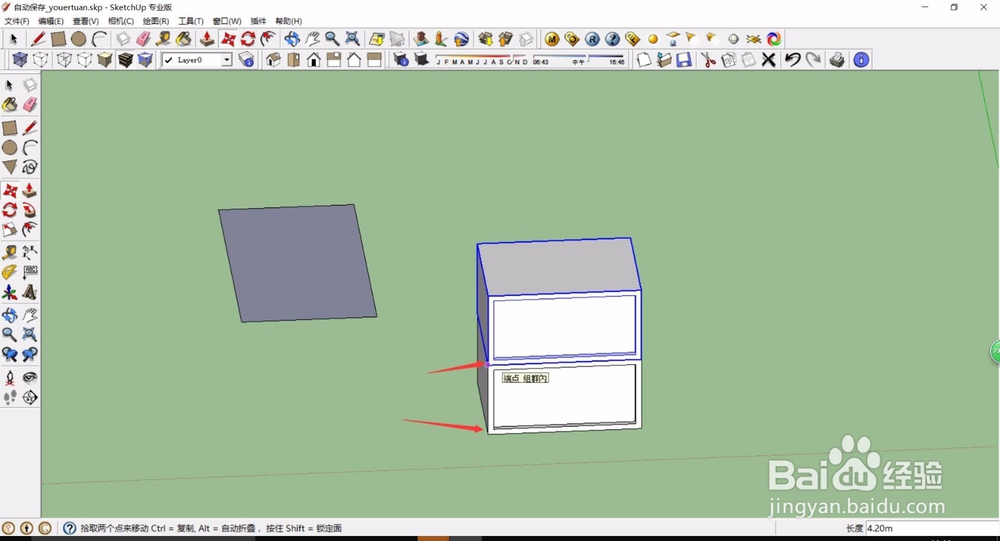Image resolution: width=1000 pixels, height=541 pixels.
Task: Open the Google Earth globe icon
Action: [461, 40]
